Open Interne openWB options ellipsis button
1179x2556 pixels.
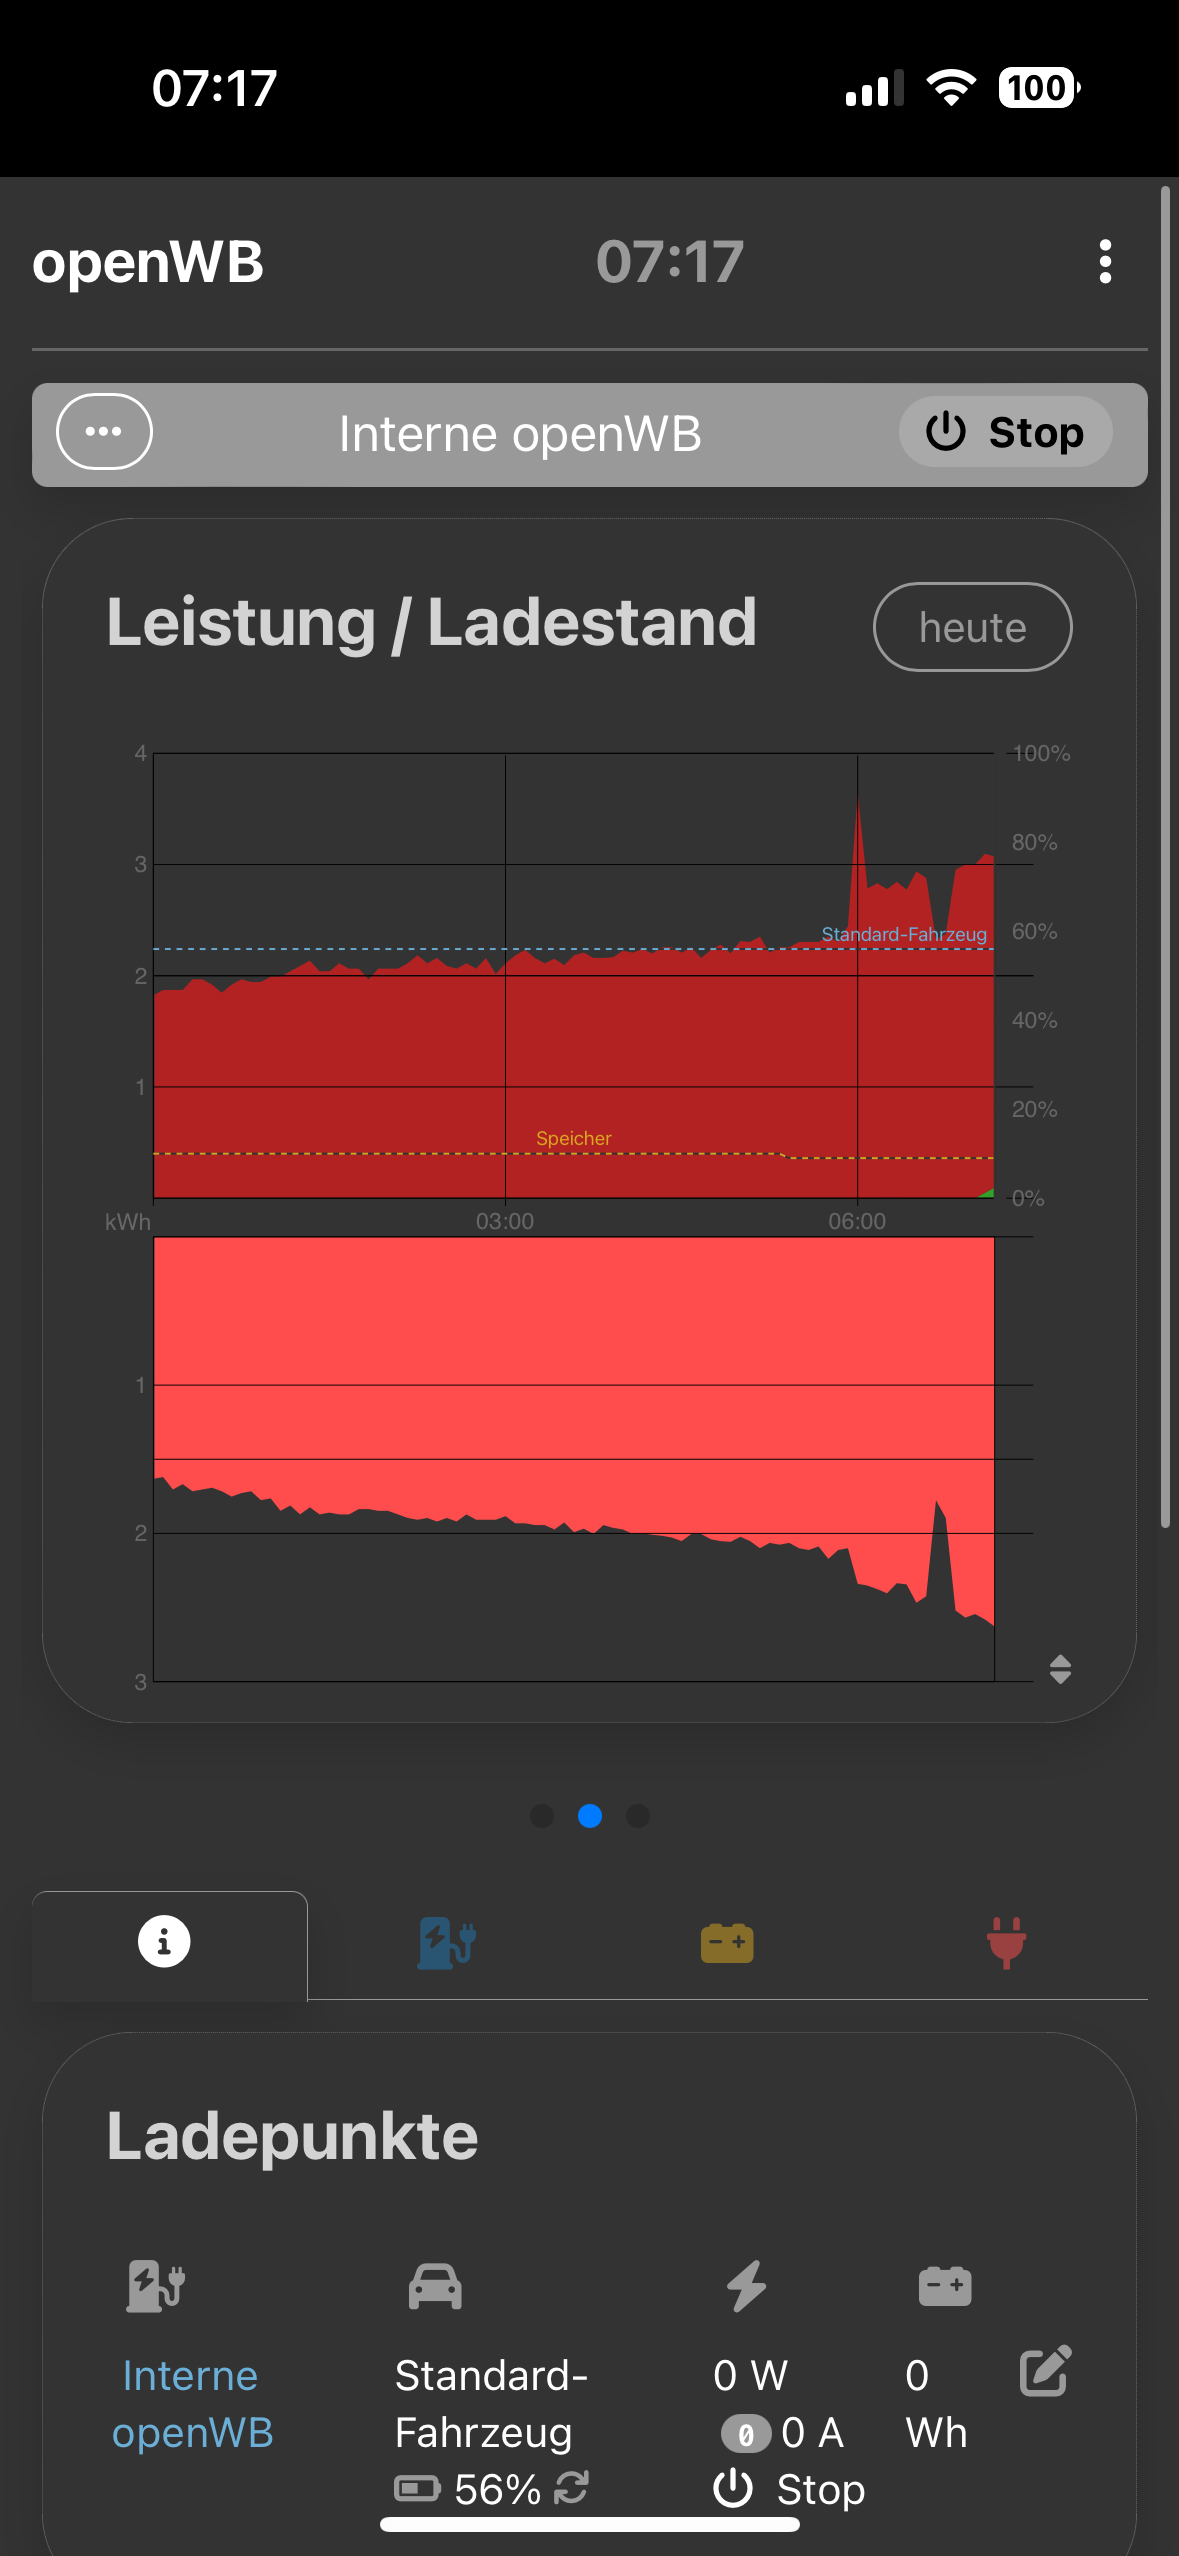click(x=104, y=432)
